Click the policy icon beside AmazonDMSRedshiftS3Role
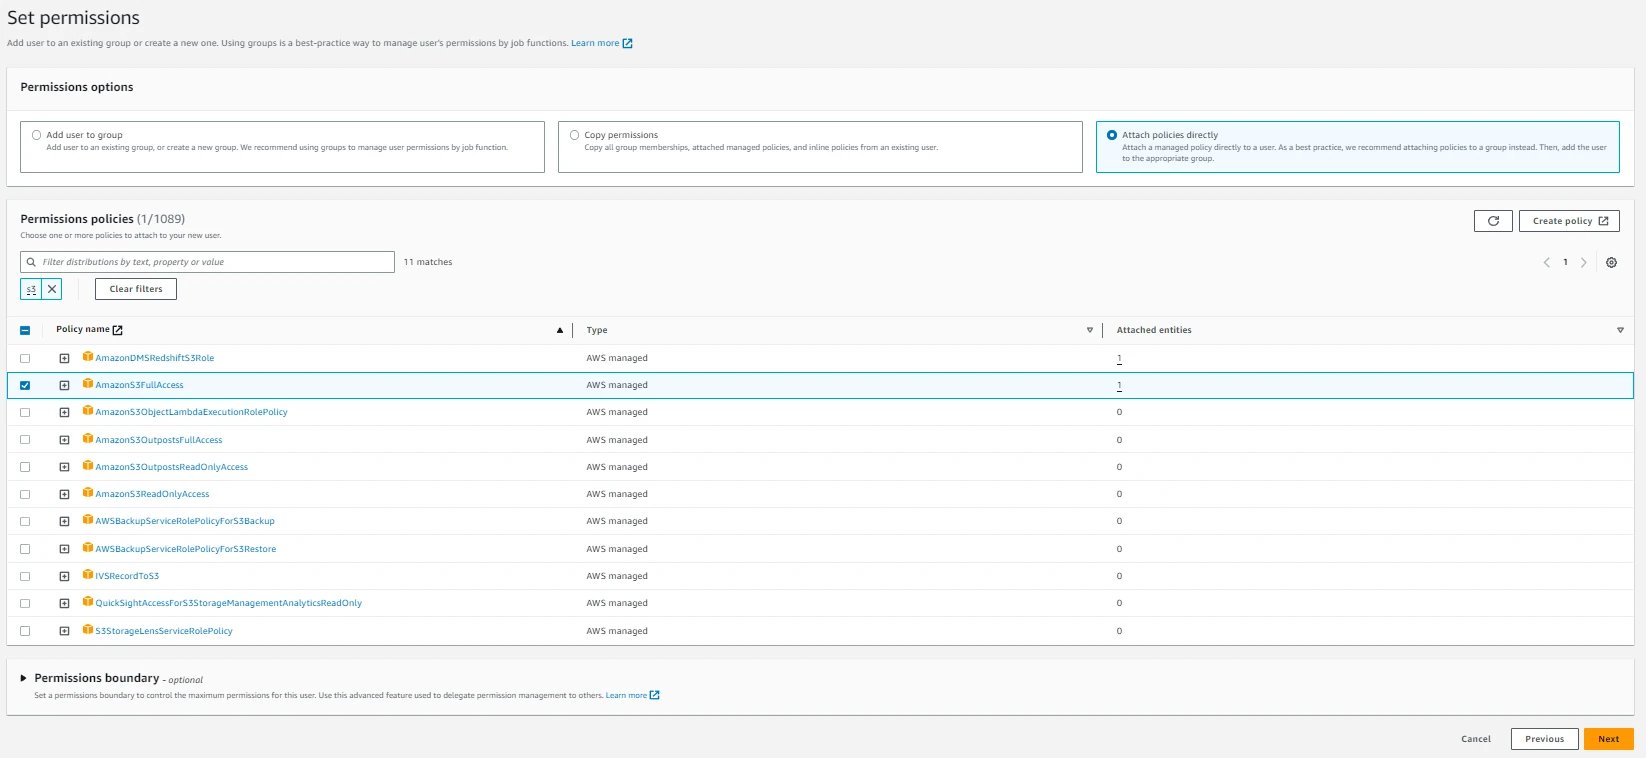Viewport: 1646px width, 758px height. tap(88, 357)
